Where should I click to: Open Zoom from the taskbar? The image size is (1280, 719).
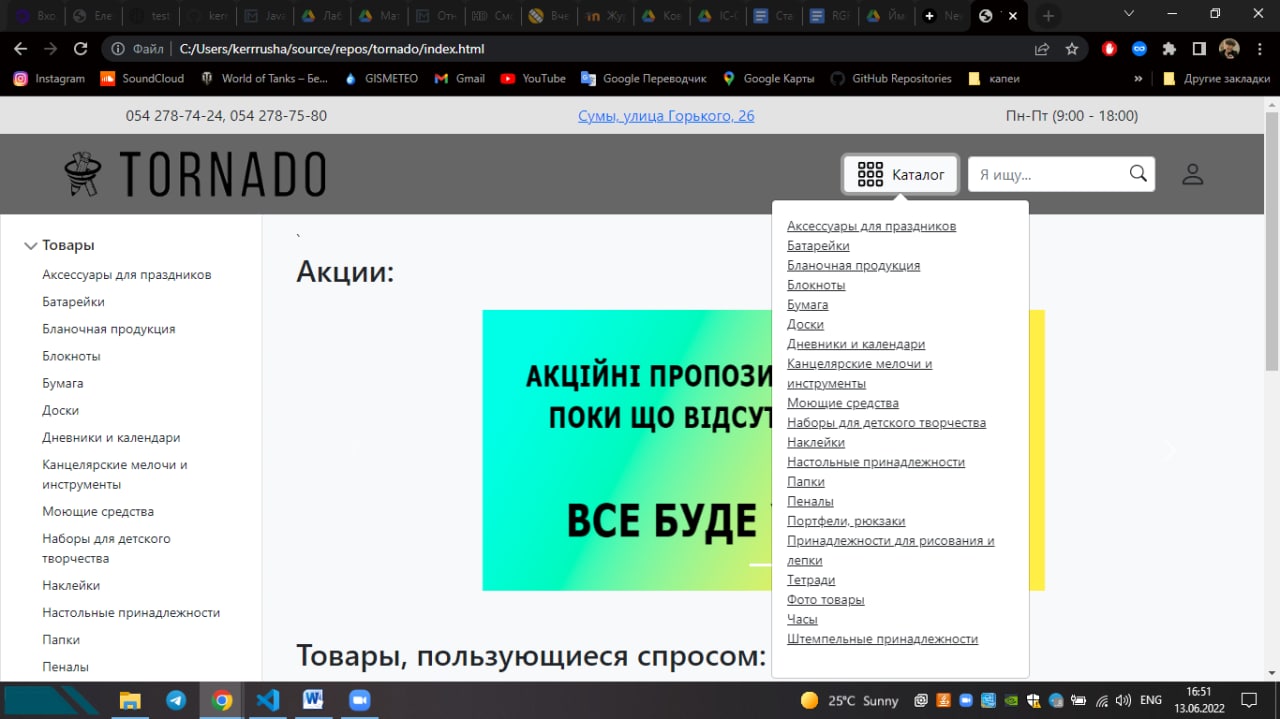tap(359, 700)
